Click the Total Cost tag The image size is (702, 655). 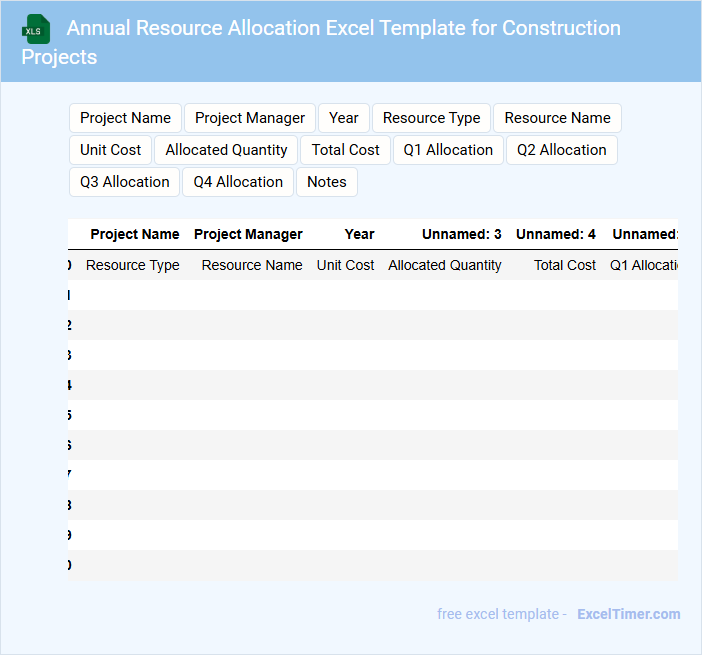pyautogui.click(x=345, y=150)
